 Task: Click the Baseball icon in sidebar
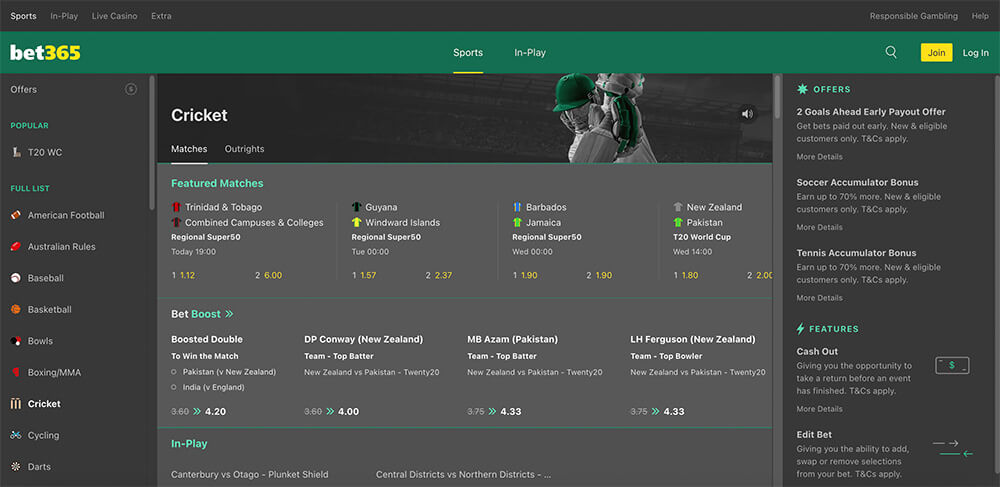click(16, 278)
